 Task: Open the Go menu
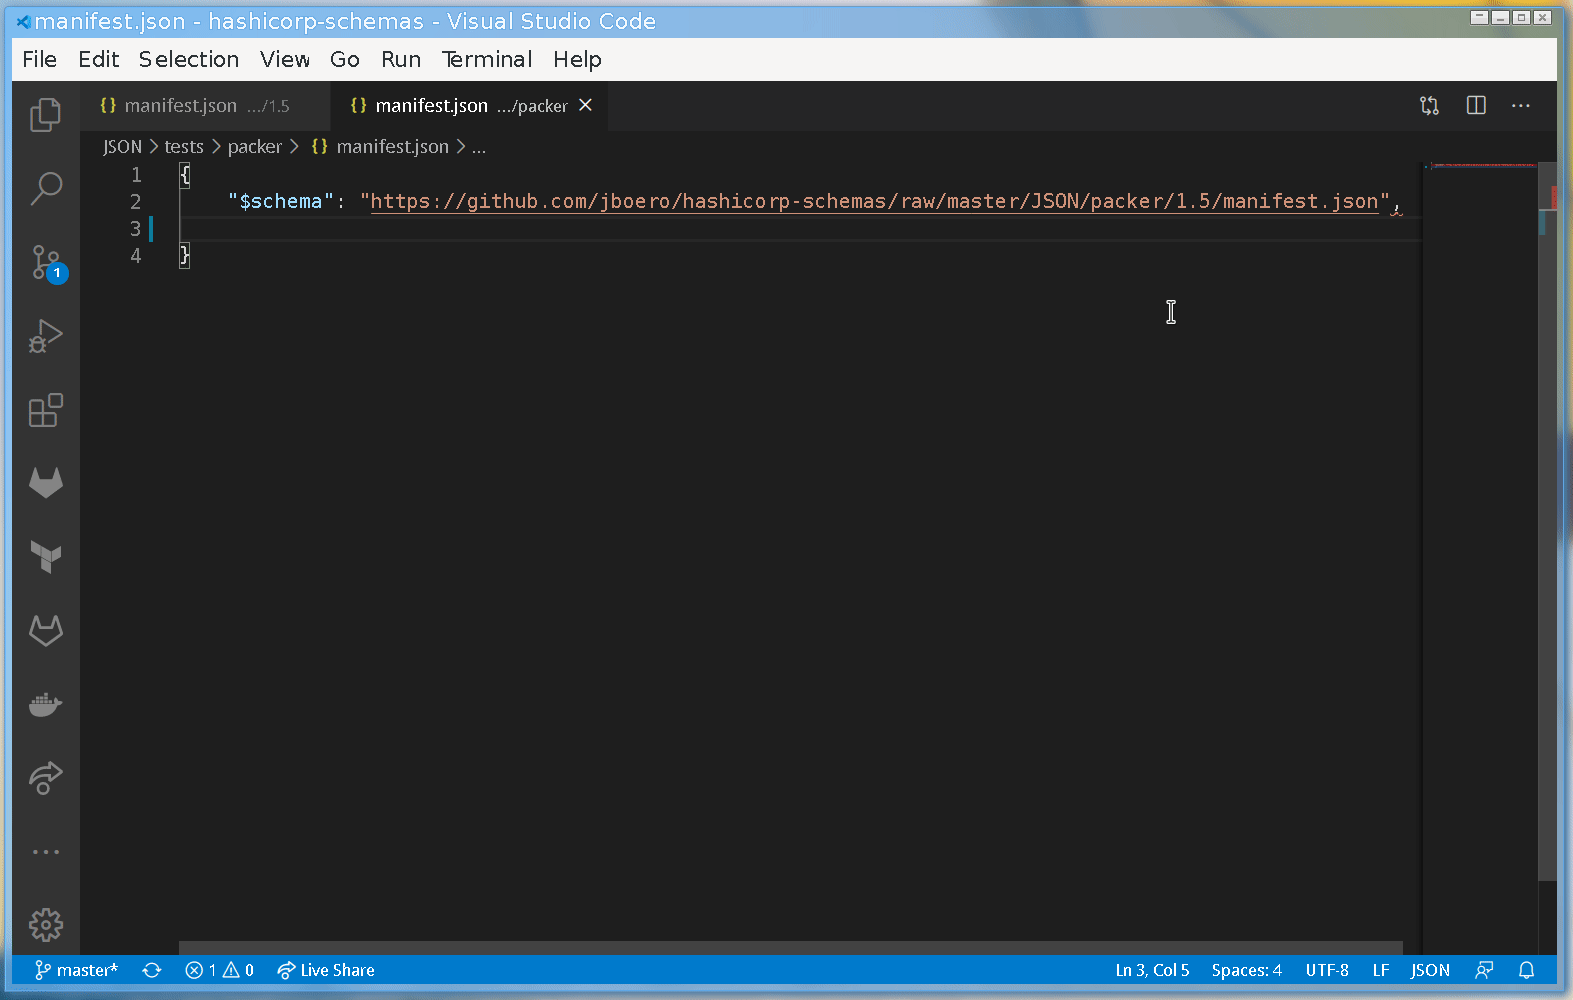pyautogui.click(x=345, y=59)
